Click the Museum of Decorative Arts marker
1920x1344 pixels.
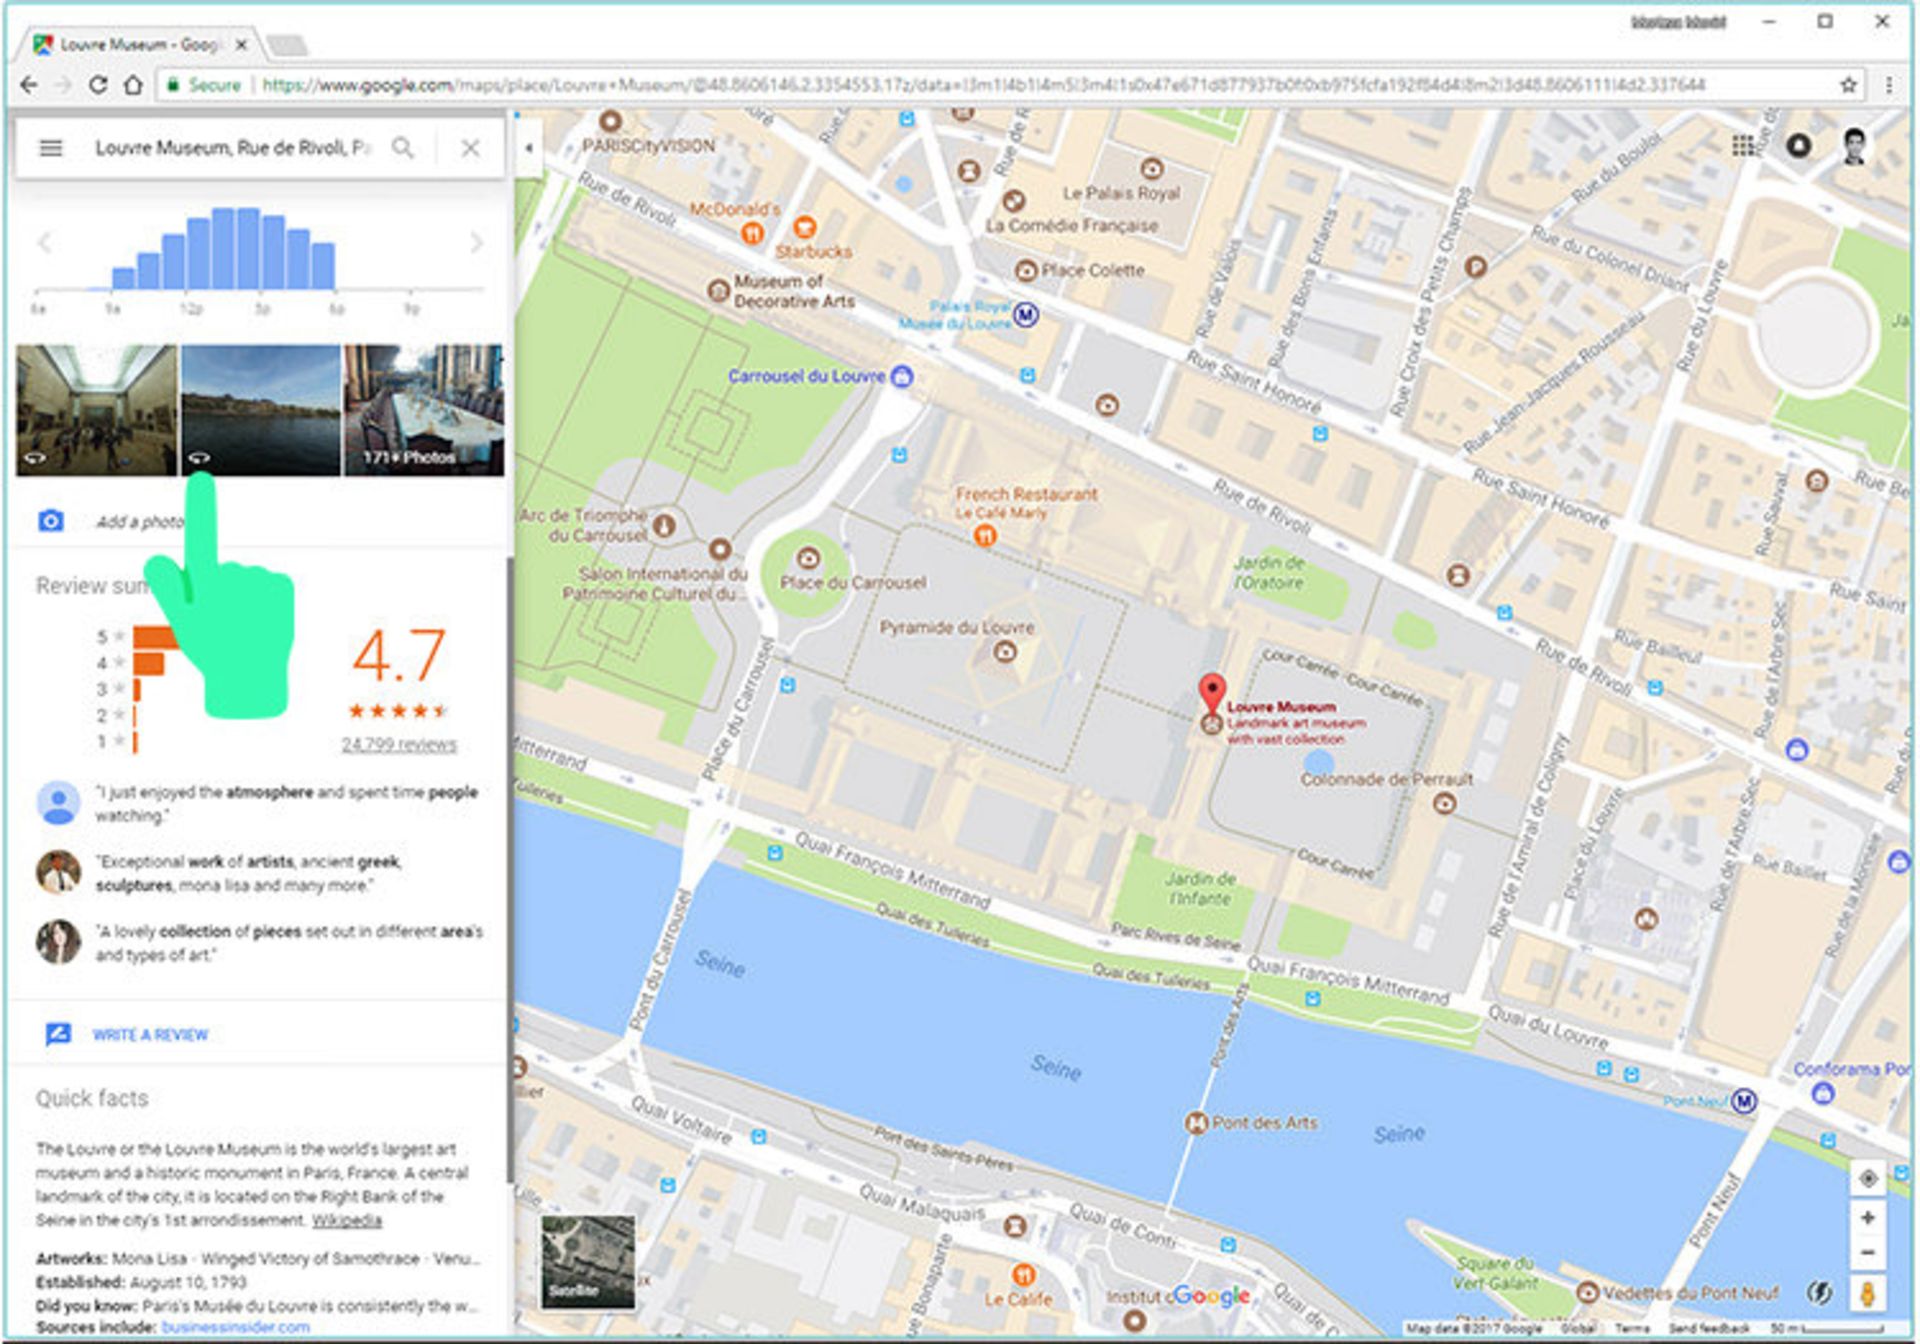coord(718,290)
